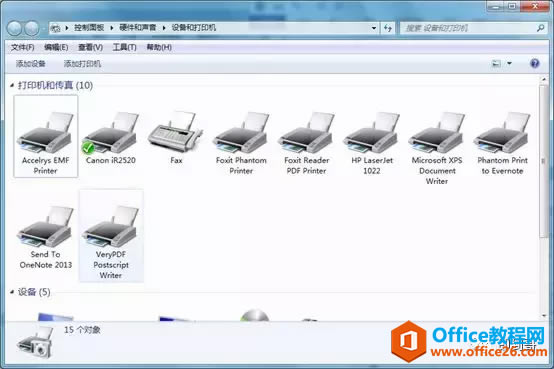Select the Foxit Phantom Printer icon
Viewport: 554px width, 369px height.
(241, 143)
